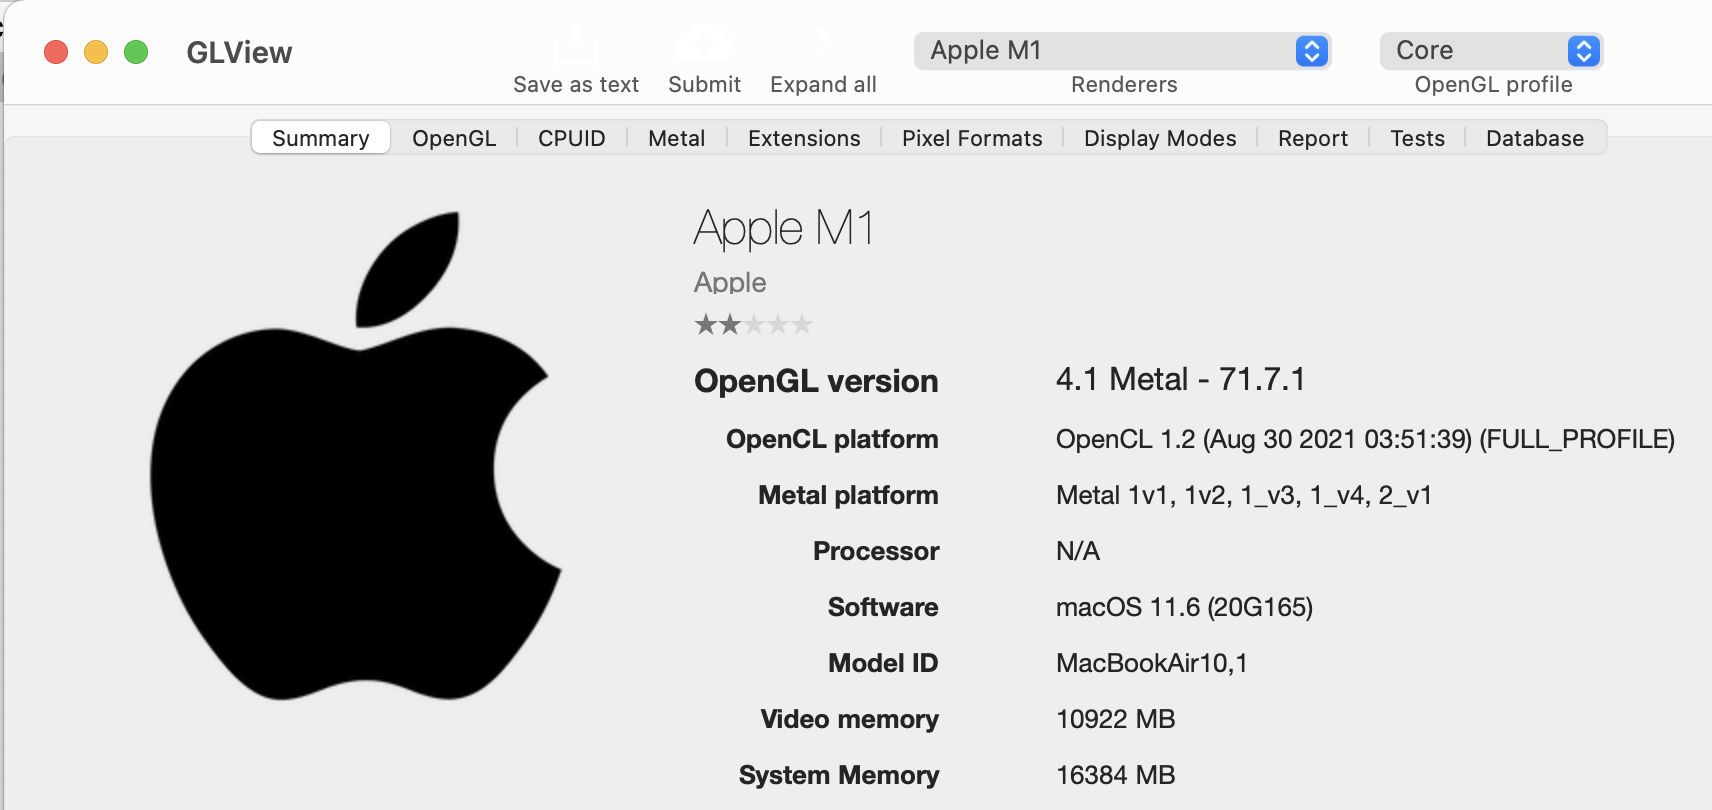
Task: View the Display Modes tab
Action: [x=1159, y=138]
